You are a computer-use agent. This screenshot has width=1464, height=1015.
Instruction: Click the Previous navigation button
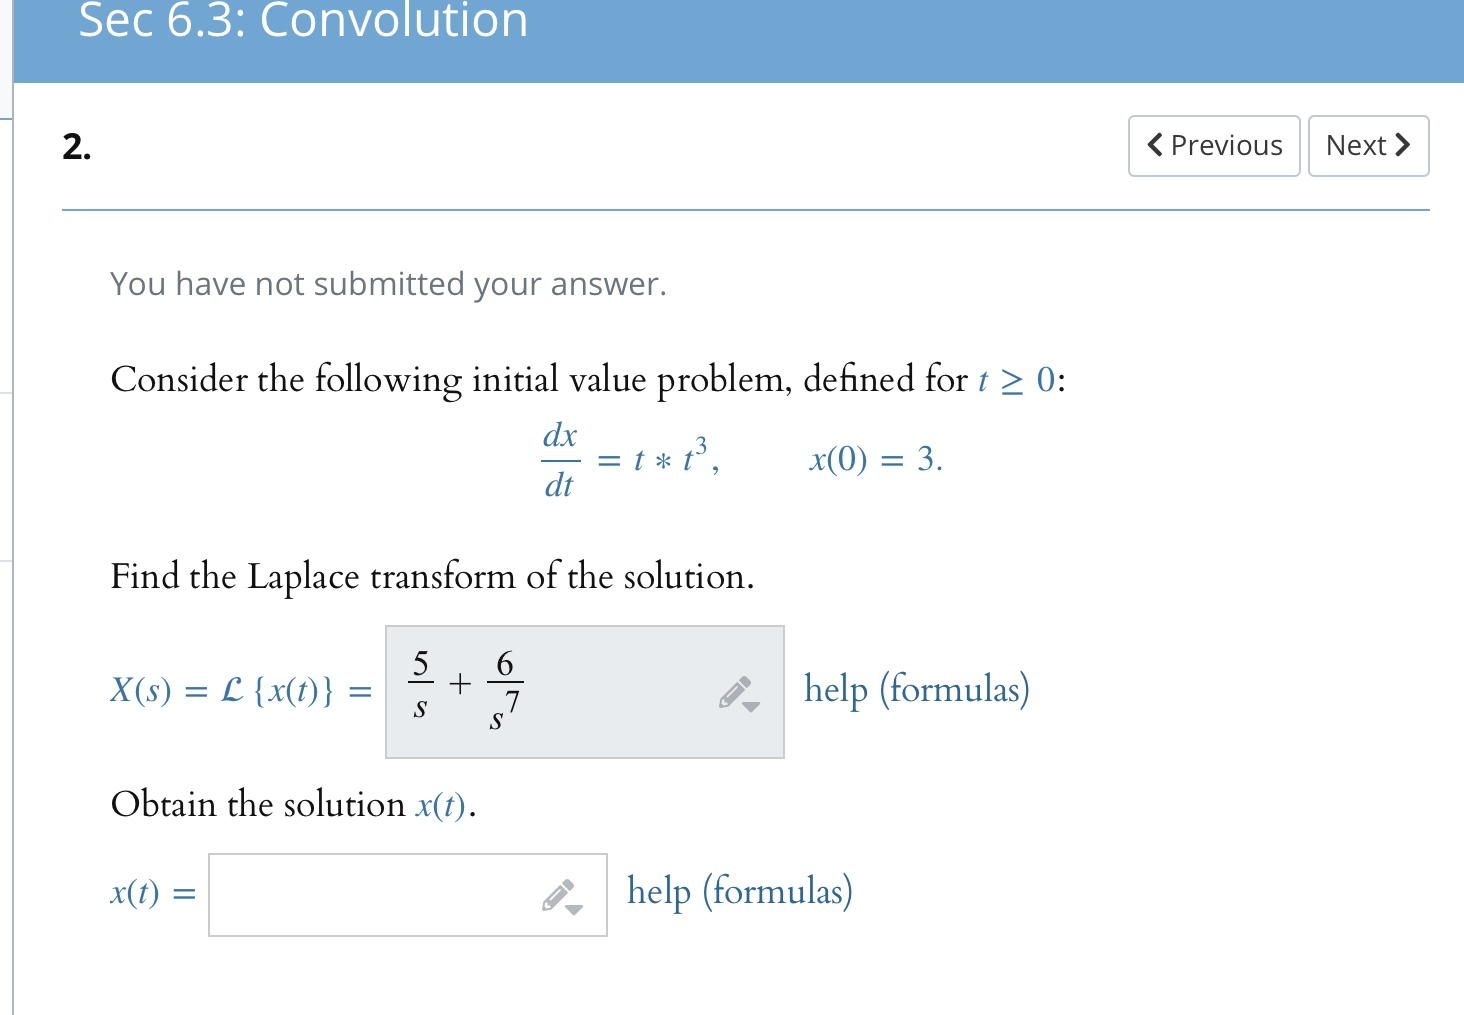1213,145
